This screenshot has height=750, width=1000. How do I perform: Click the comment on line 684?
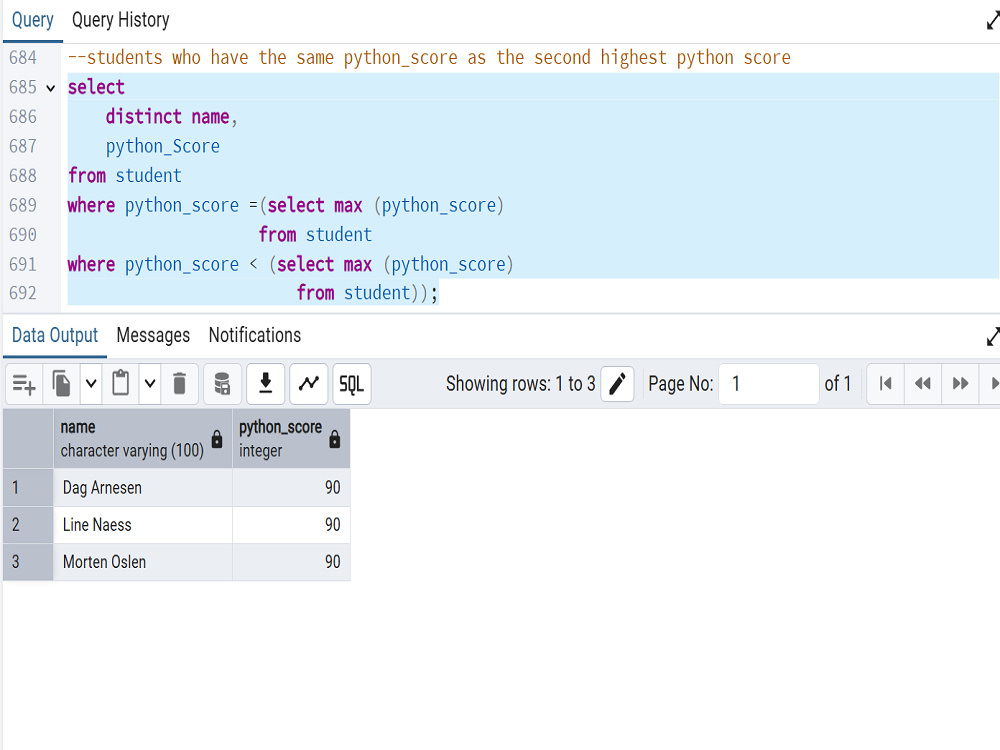(429, 58)
